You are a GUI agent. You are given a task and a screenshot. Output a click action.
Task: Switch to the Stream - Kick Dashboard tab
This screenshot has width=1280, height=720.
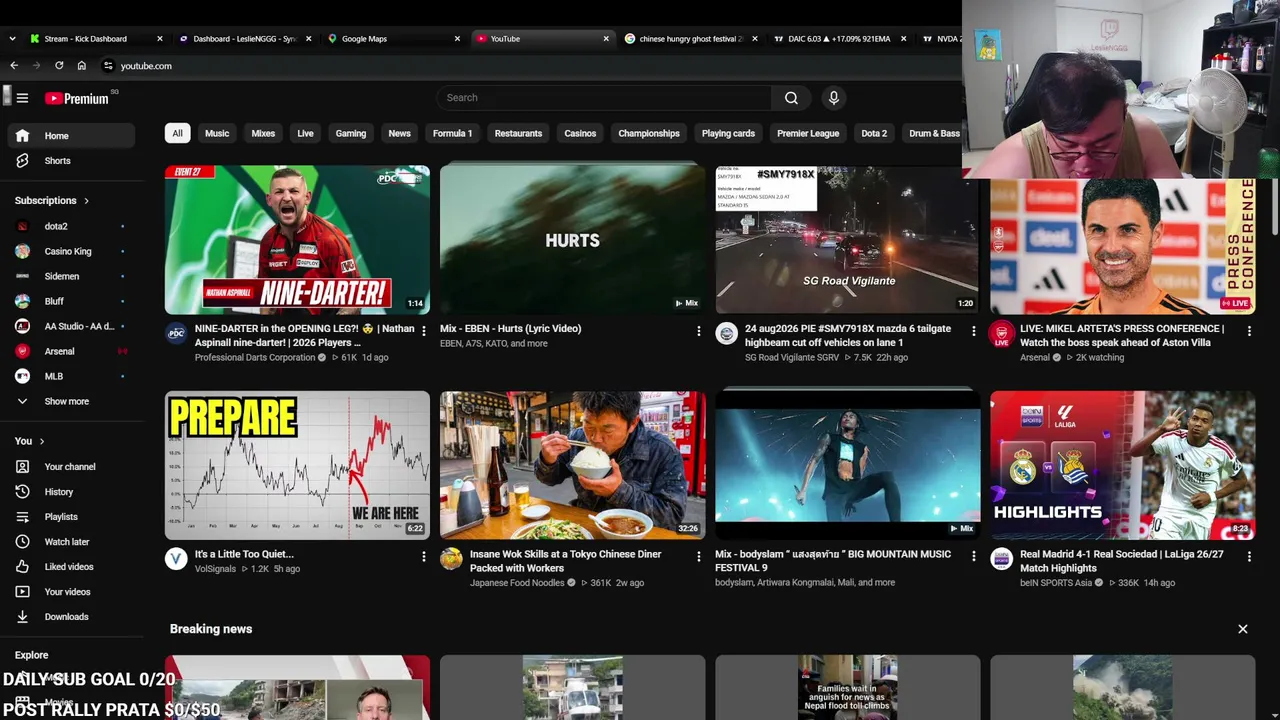point(96,39)
